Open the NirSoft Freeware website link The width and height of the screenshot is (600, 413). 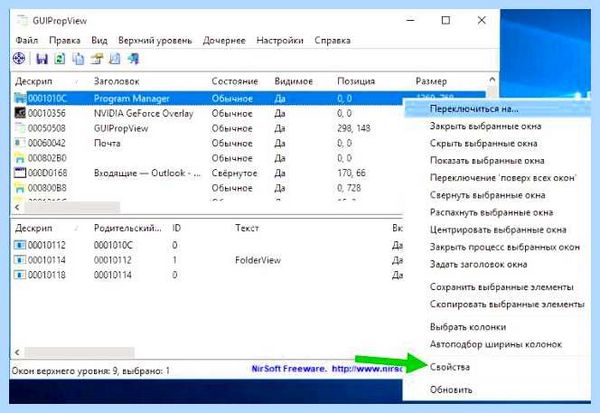pos(327,369)
